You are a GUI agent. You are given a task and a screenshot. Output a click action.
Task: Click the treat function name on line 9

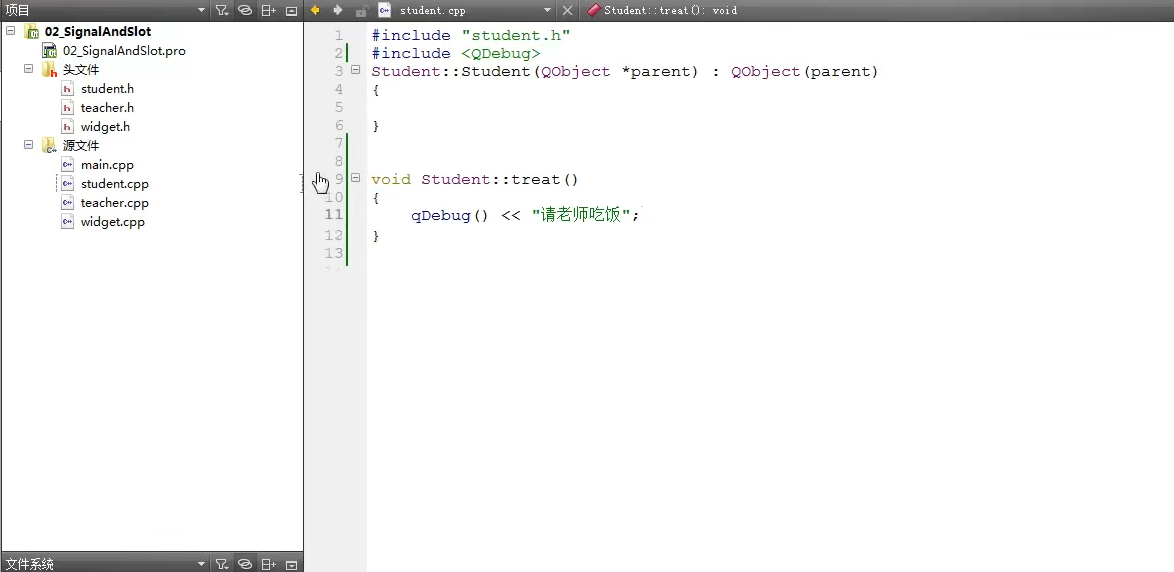click(536, 180)
